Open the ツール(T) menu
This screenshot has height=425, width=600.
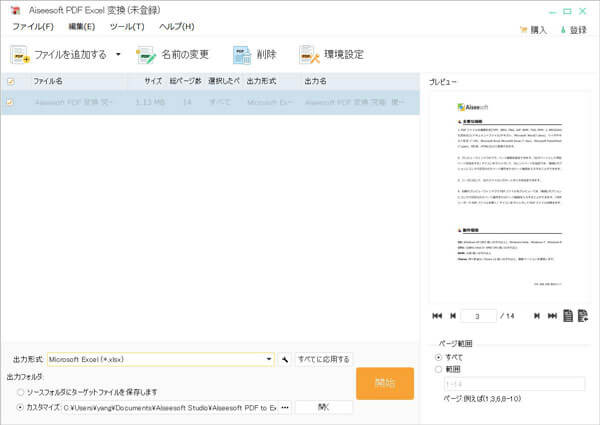(x=127, y=26)
